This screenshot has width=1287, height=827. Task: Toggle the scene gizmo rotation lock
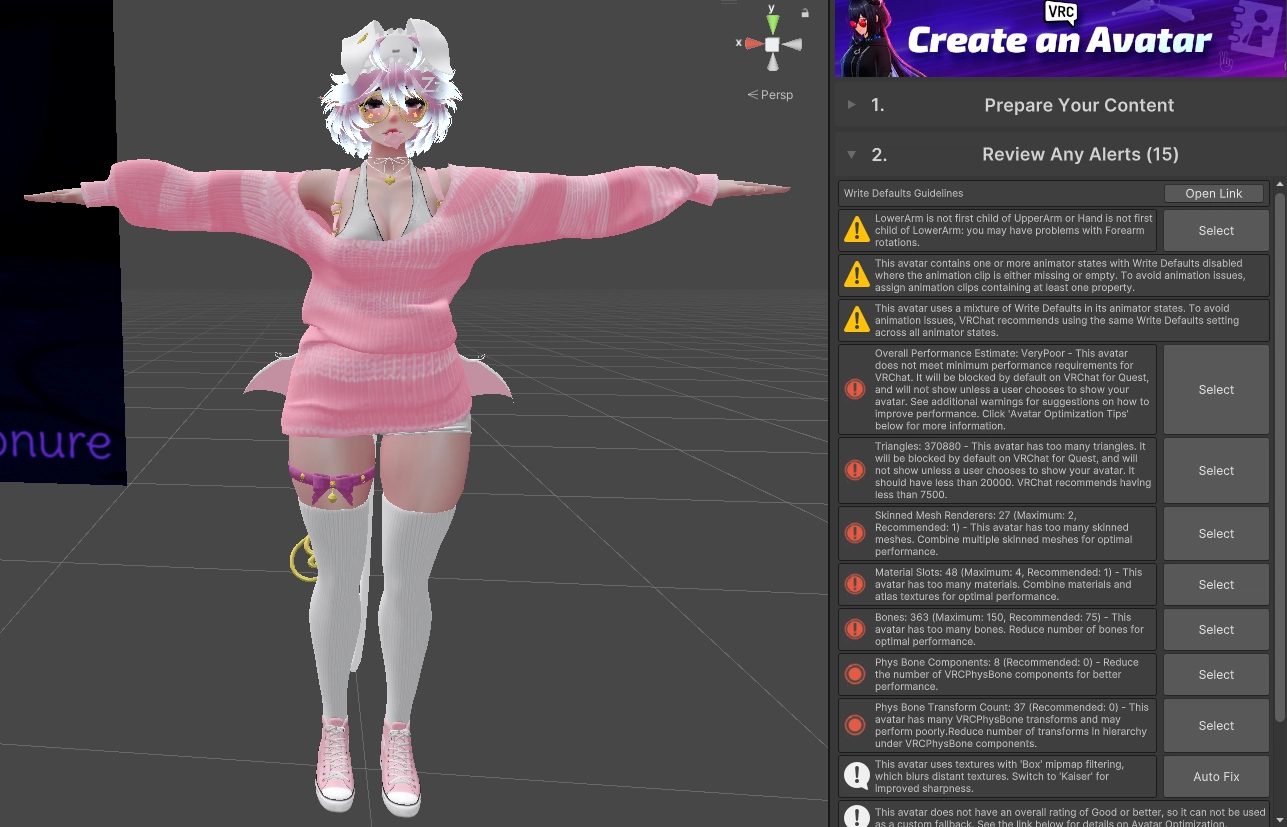pos(805,13)
